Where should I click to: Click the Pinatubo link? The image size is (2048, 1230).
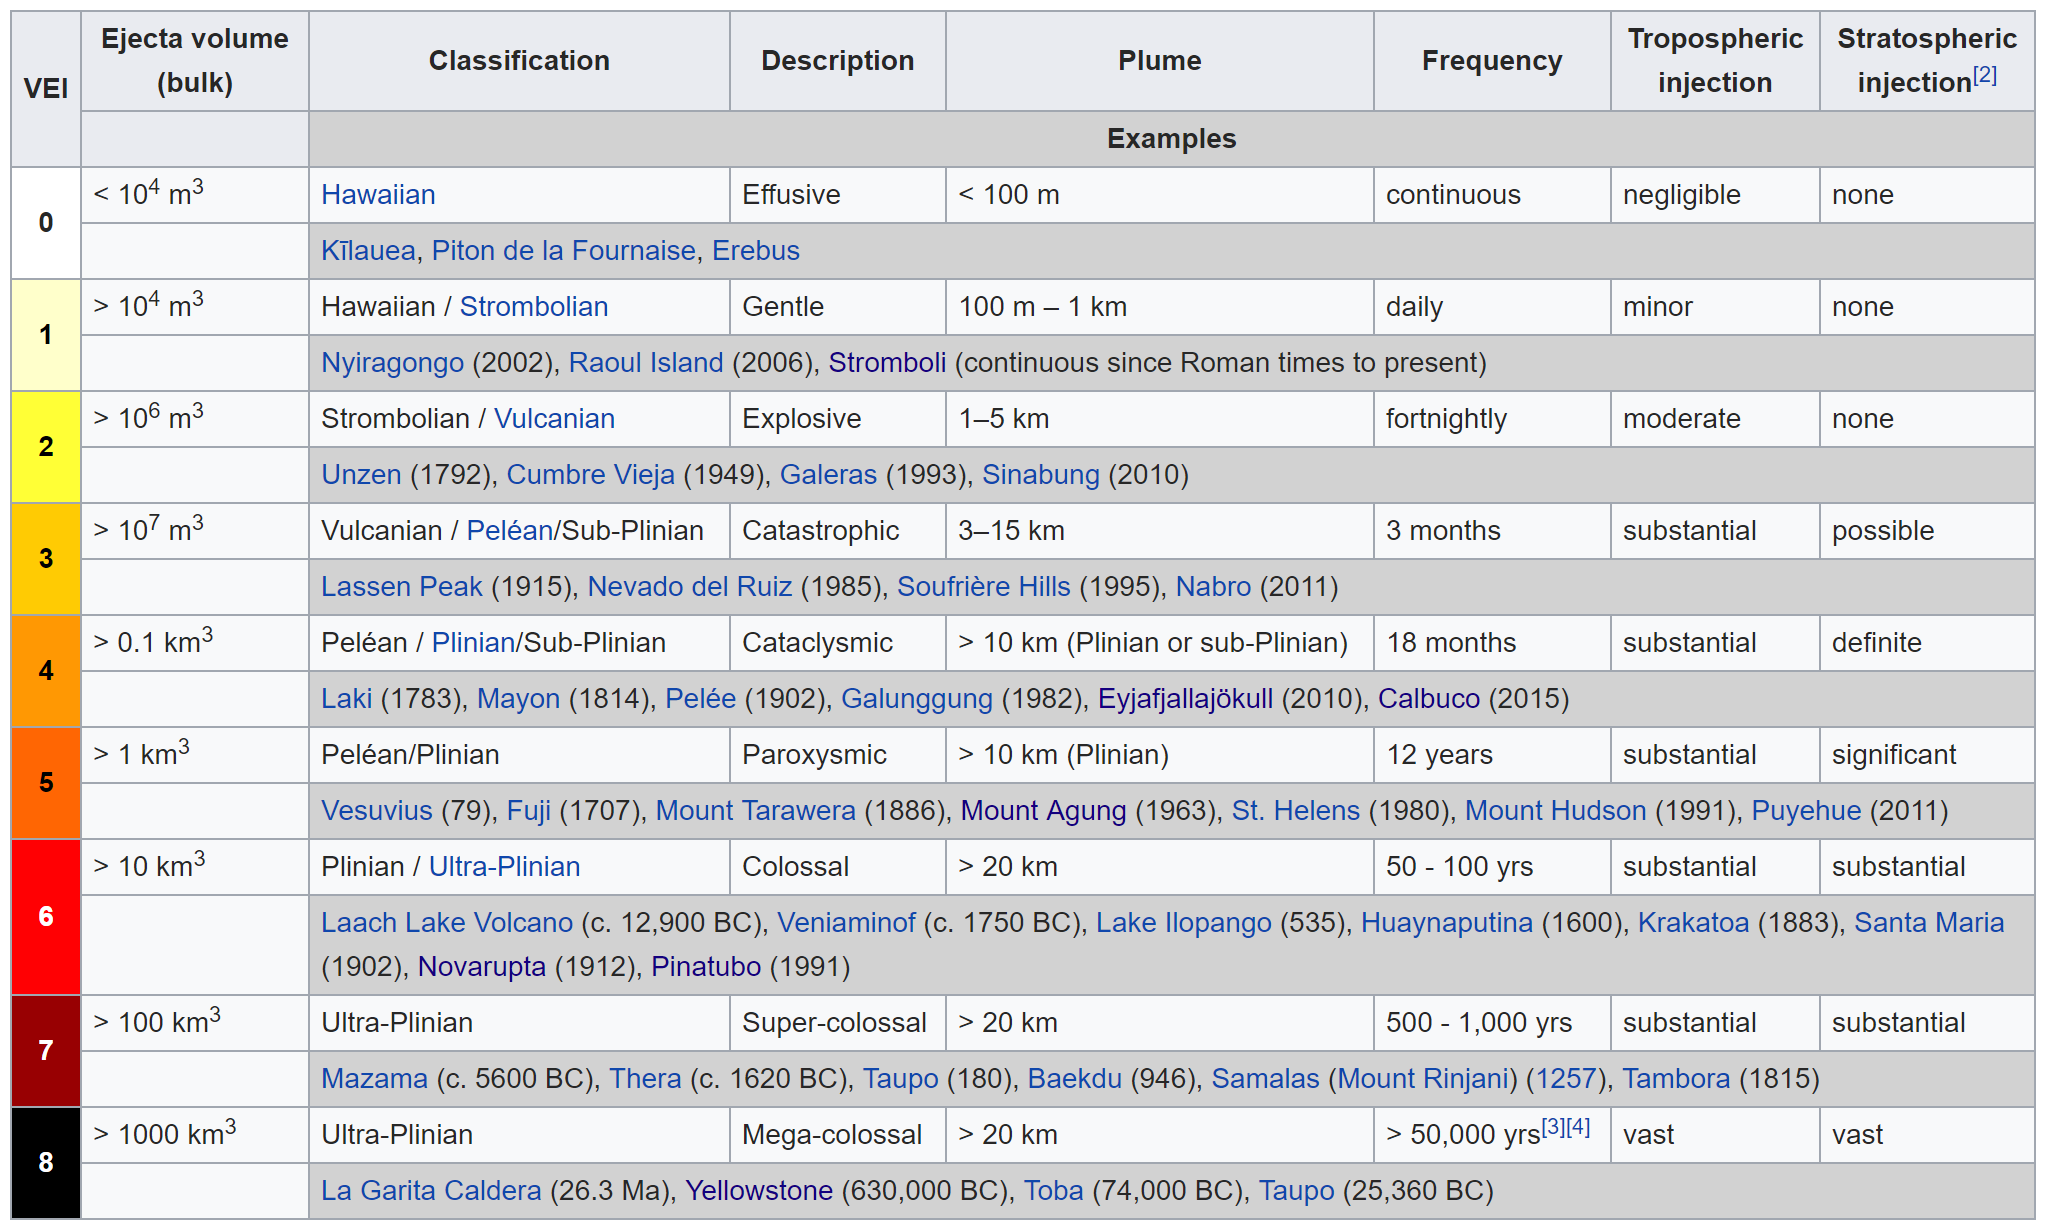click(706, 967)
